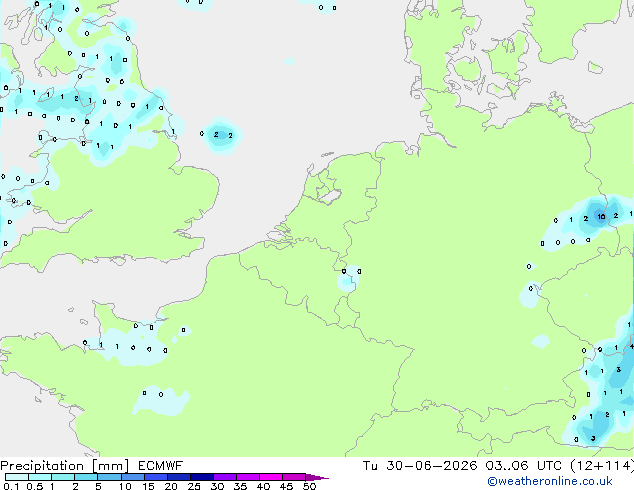Choose the dark blue swatch between 25 and 30

202,477
